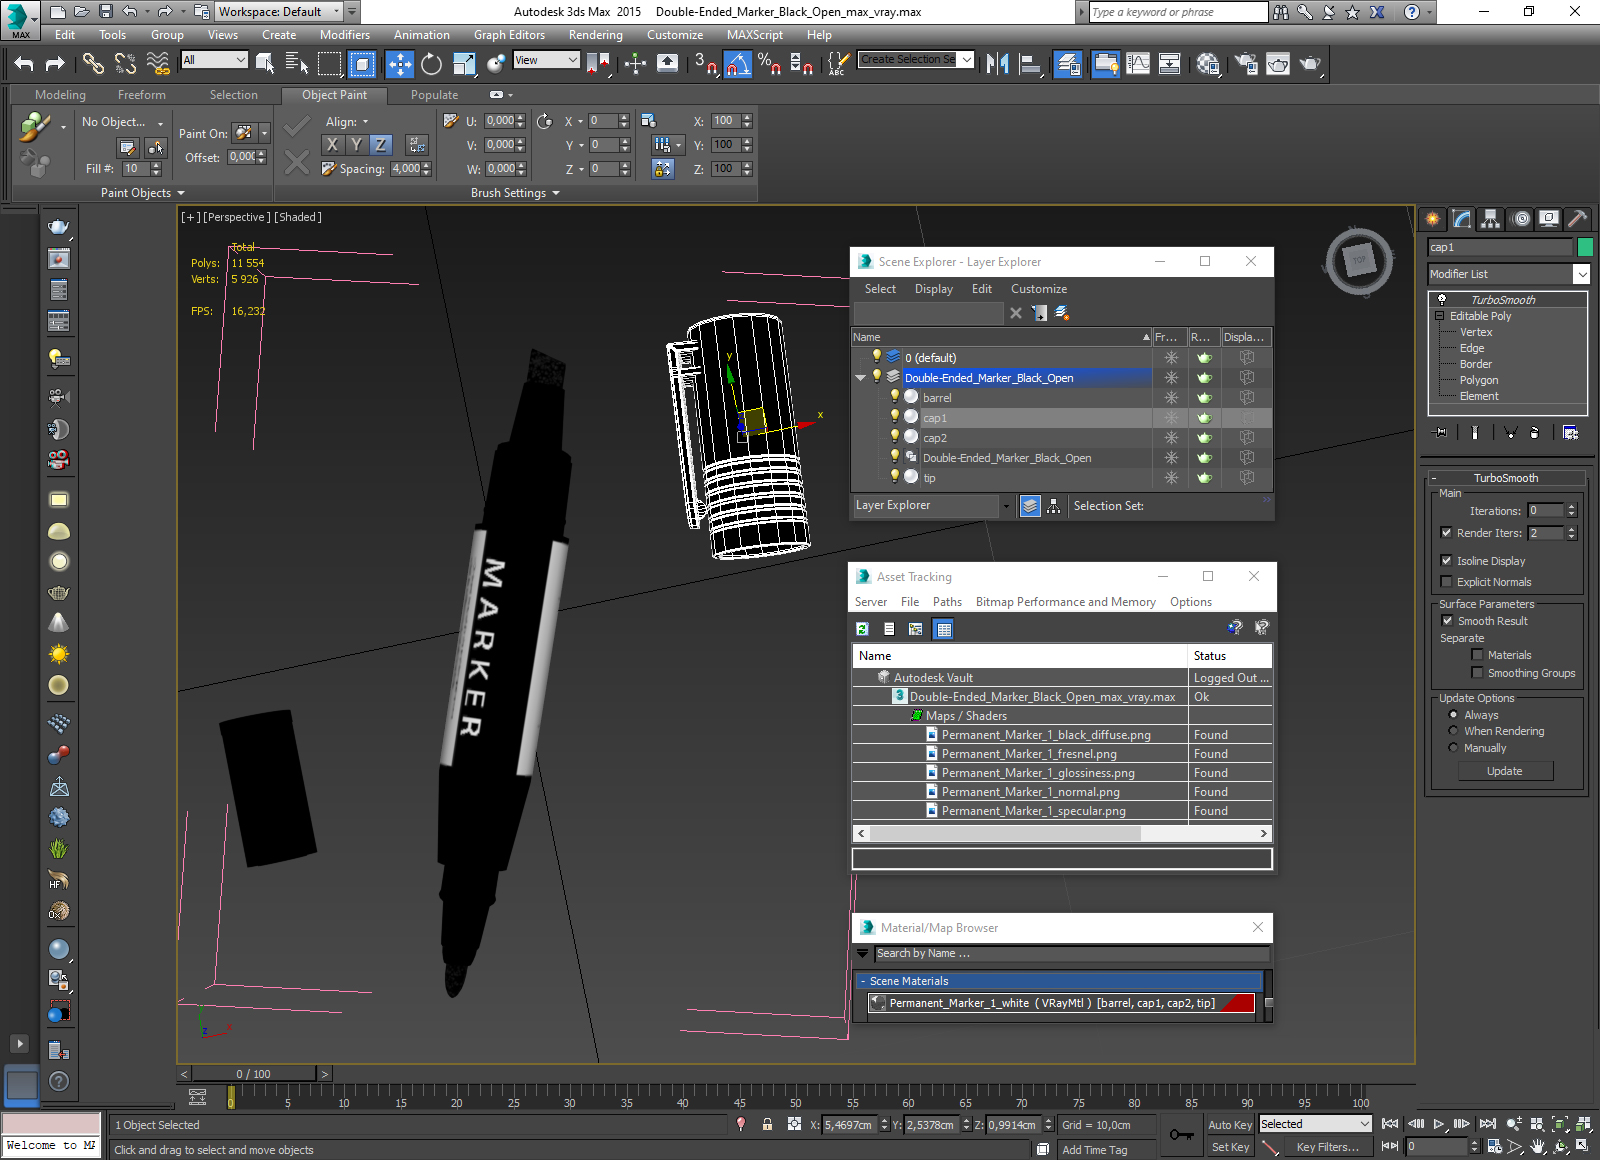Click the Sun light icon in left toolbar

click(59, 654)
